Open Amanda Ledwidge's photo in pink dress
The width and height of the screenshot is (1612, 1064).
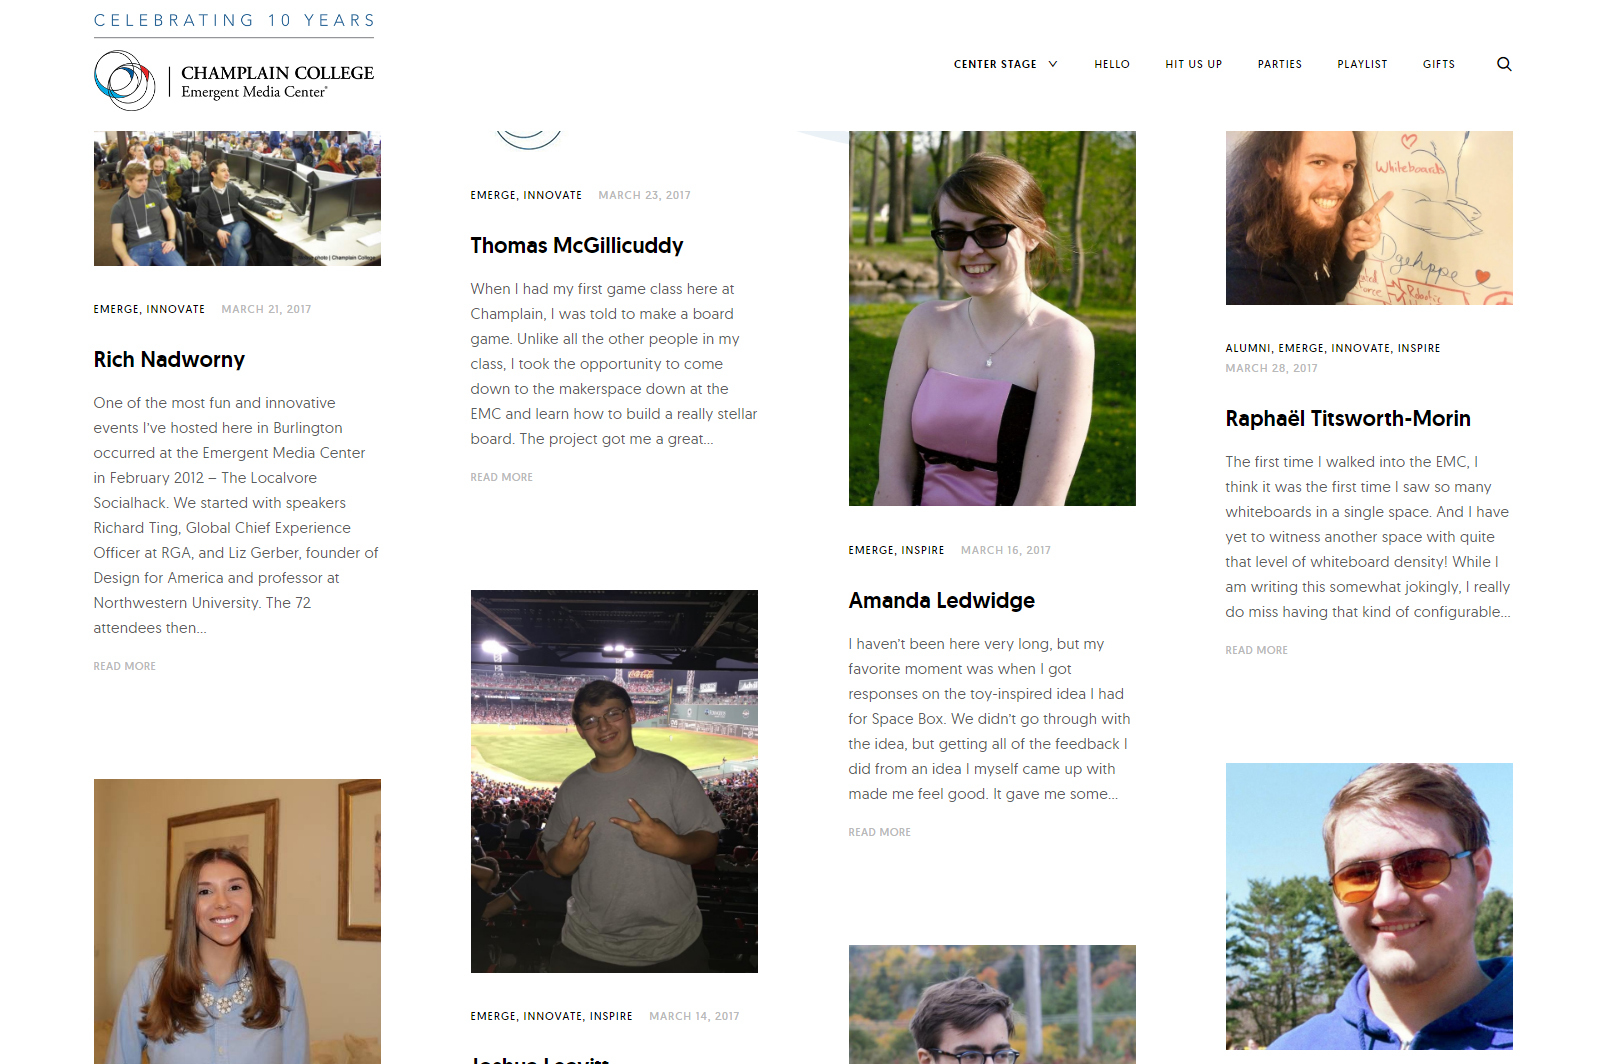992,318
